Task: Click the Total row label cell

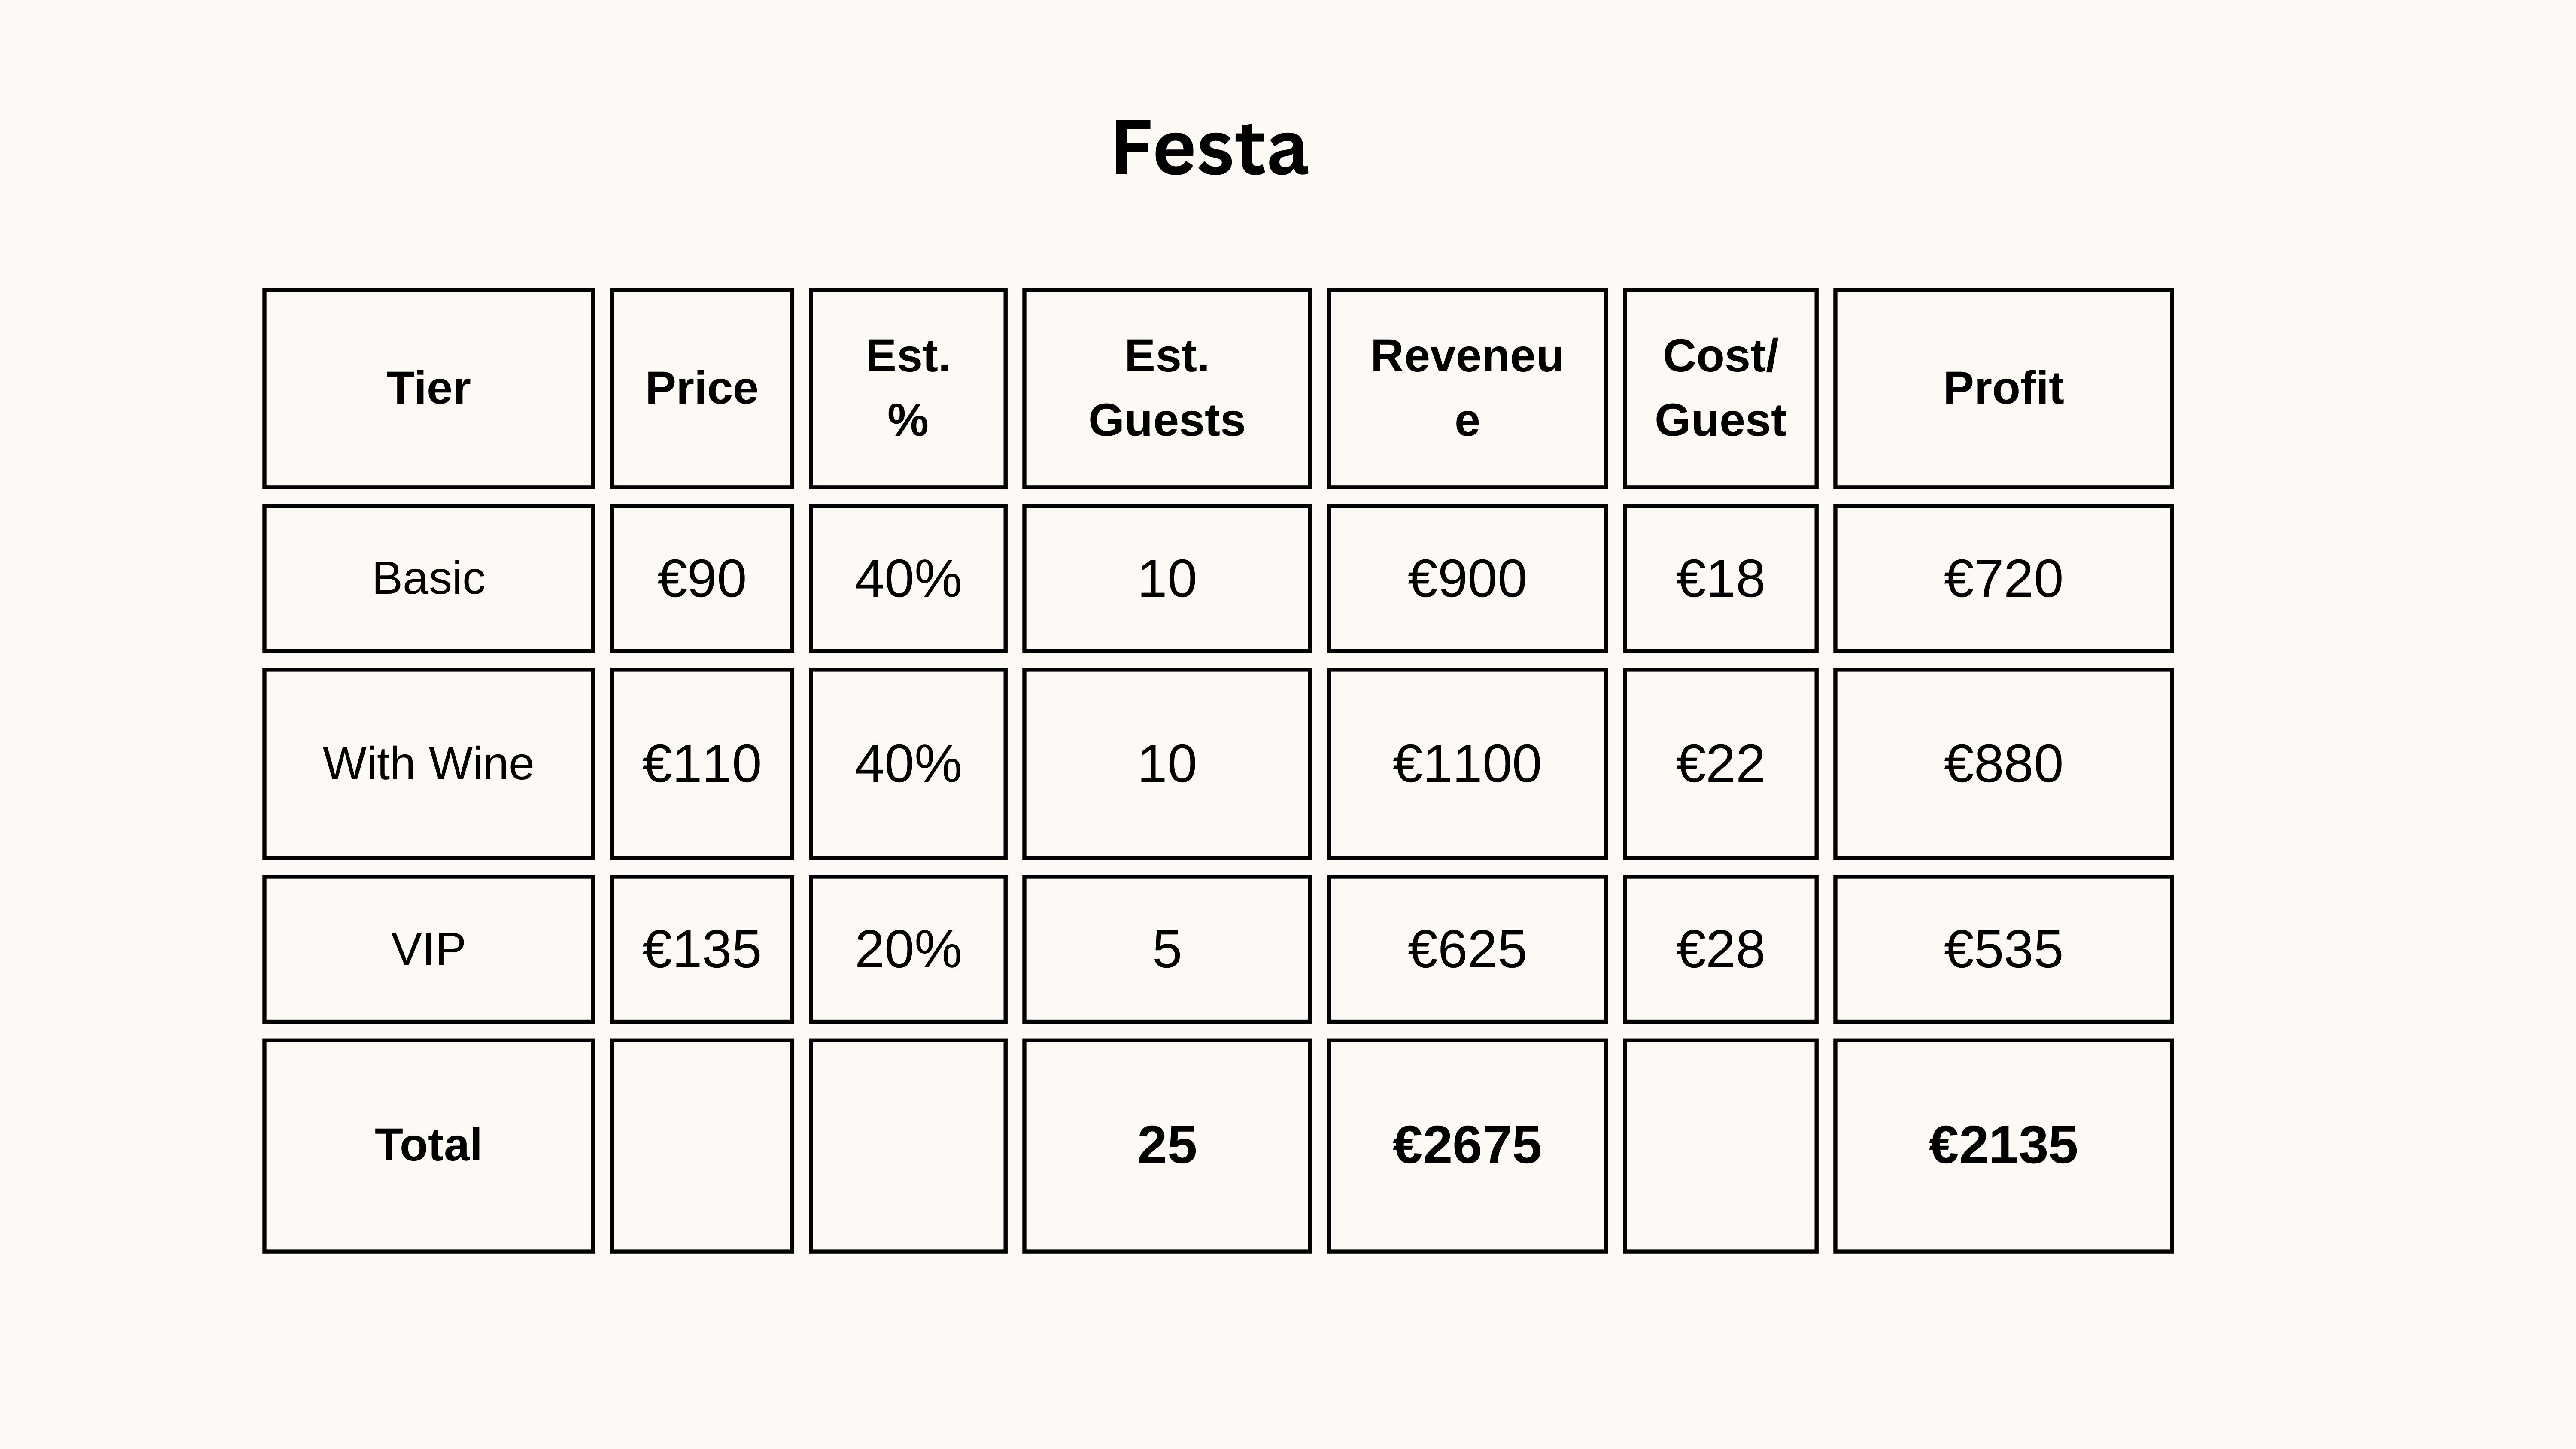Action: (x=428, y=1145)
